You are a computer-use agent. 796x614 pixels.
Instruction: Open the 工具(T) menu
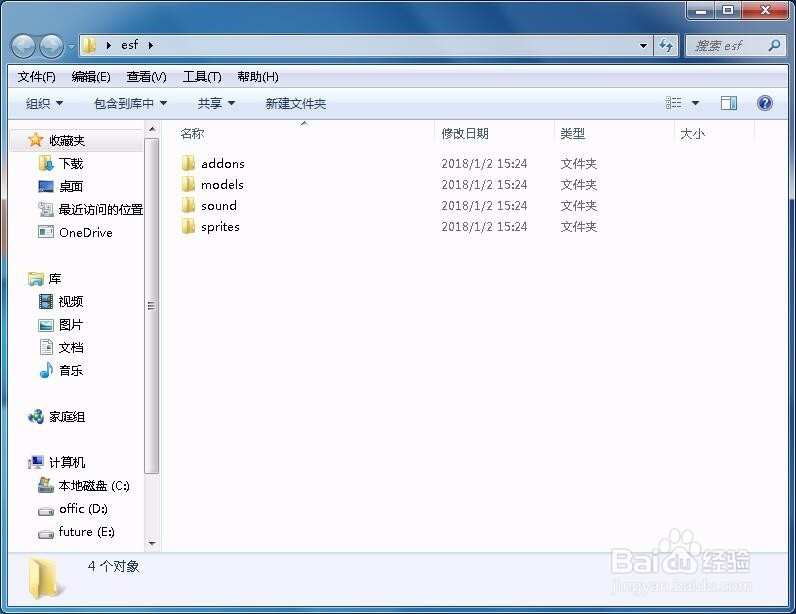click(x=202, y=77)
